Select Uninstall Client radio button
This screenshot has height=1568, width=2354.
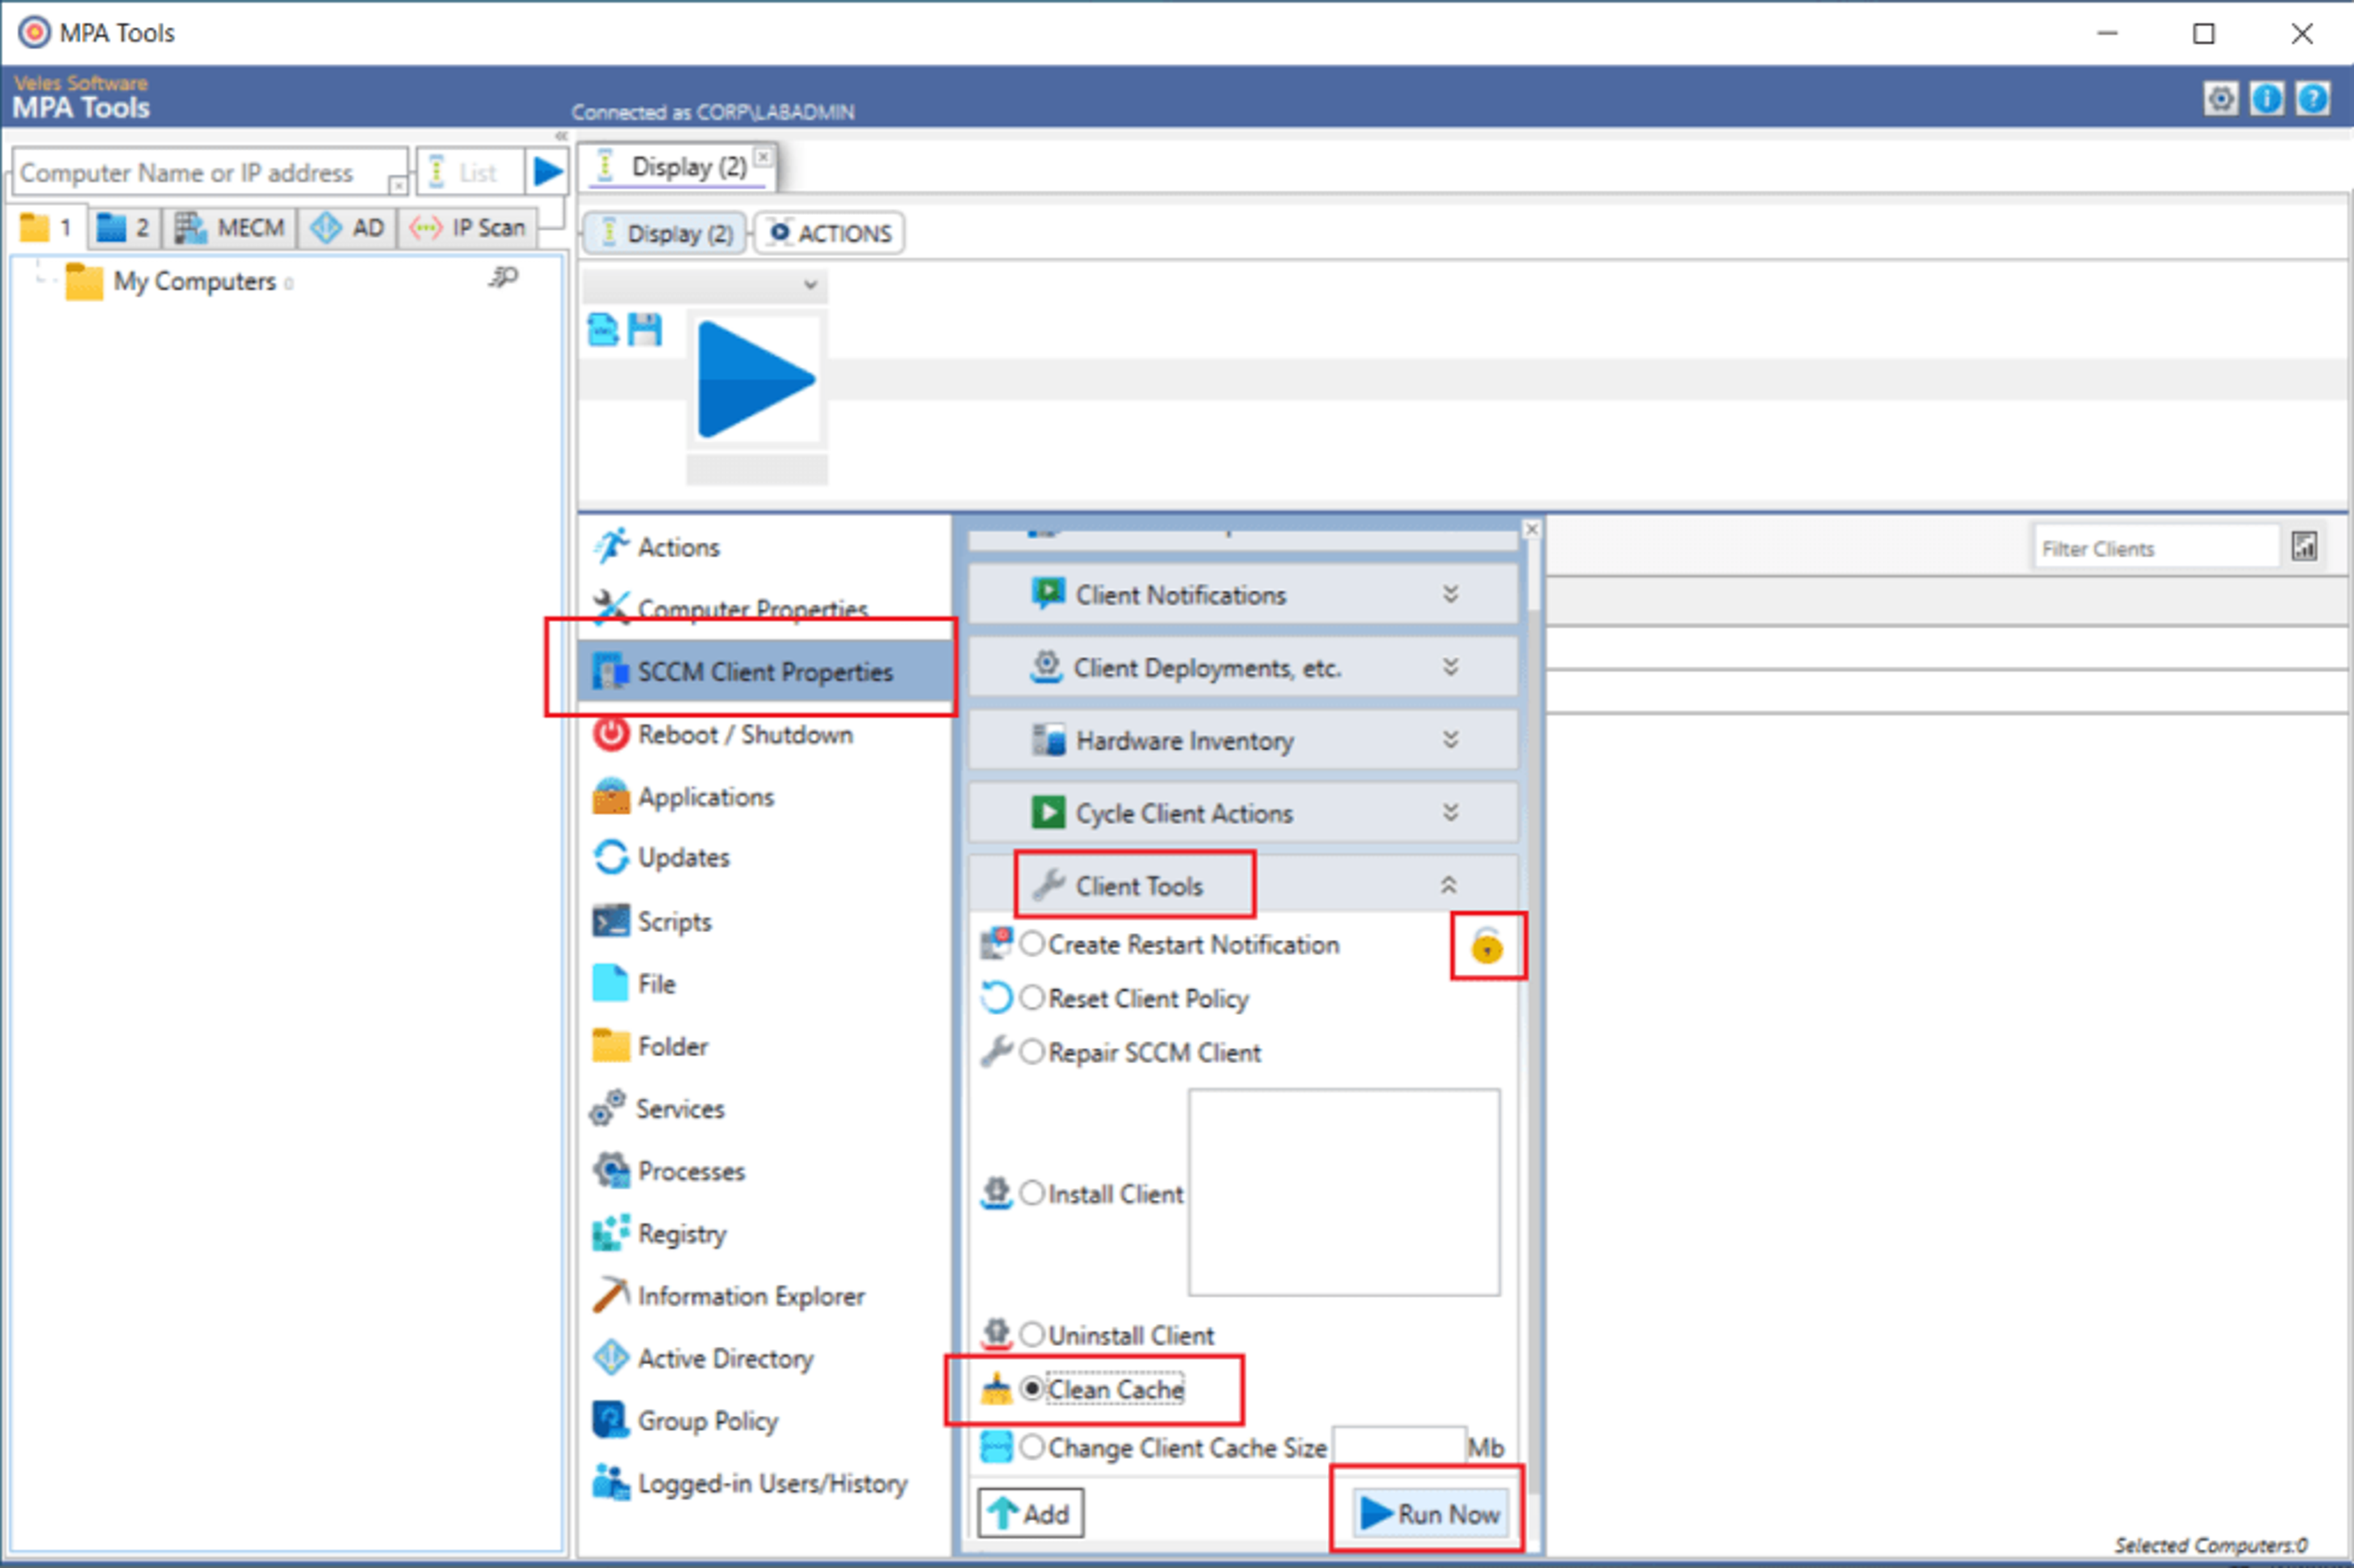pyautogui.click(x=1032, y=1334)
